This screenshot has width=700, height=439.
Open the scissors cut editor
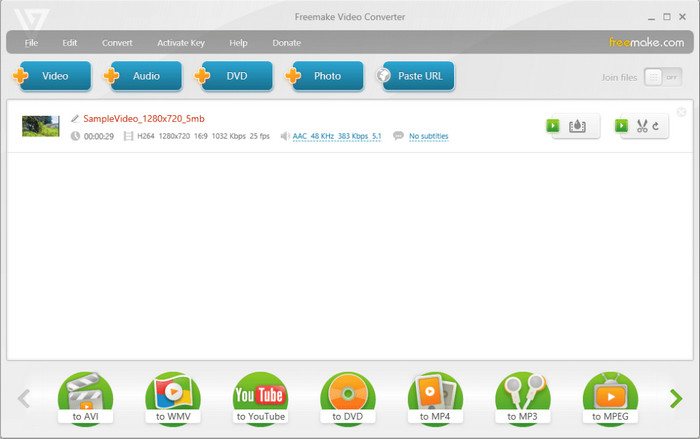[642, 126]
